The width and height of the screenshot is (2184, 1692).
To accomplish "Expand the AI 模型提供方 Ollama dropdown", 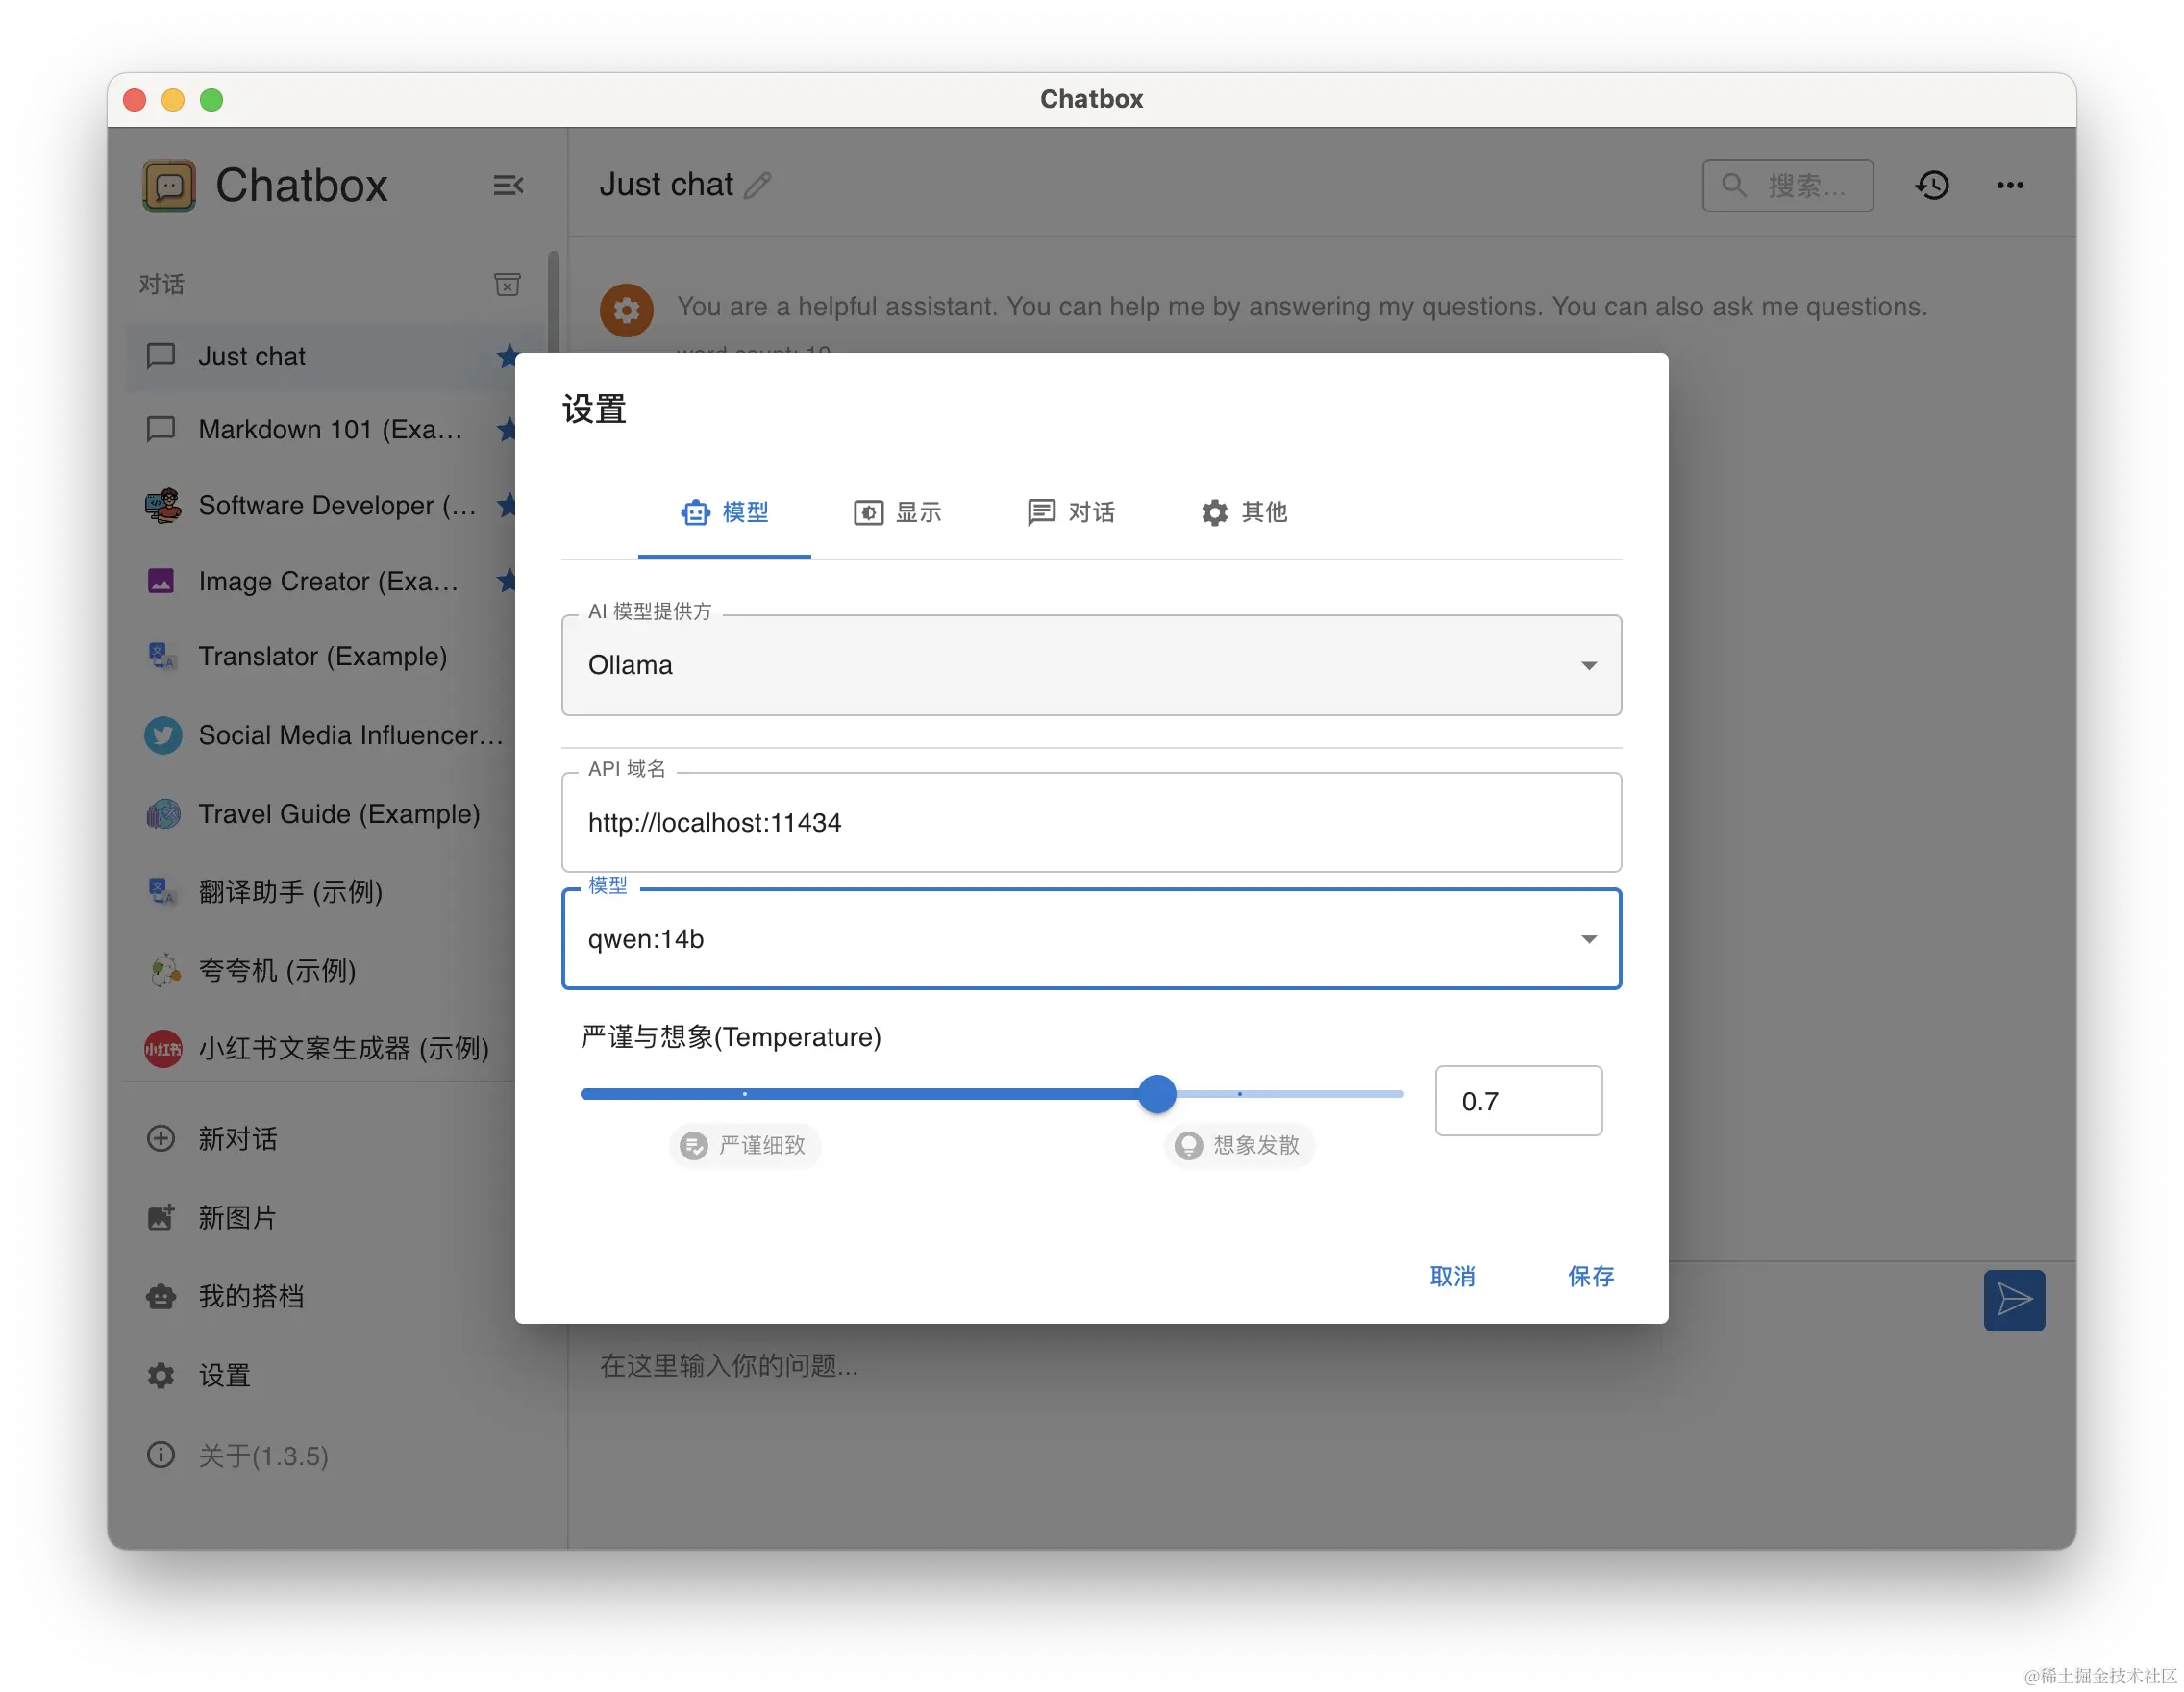I will pyautogui.click(x=1091, y=665).
